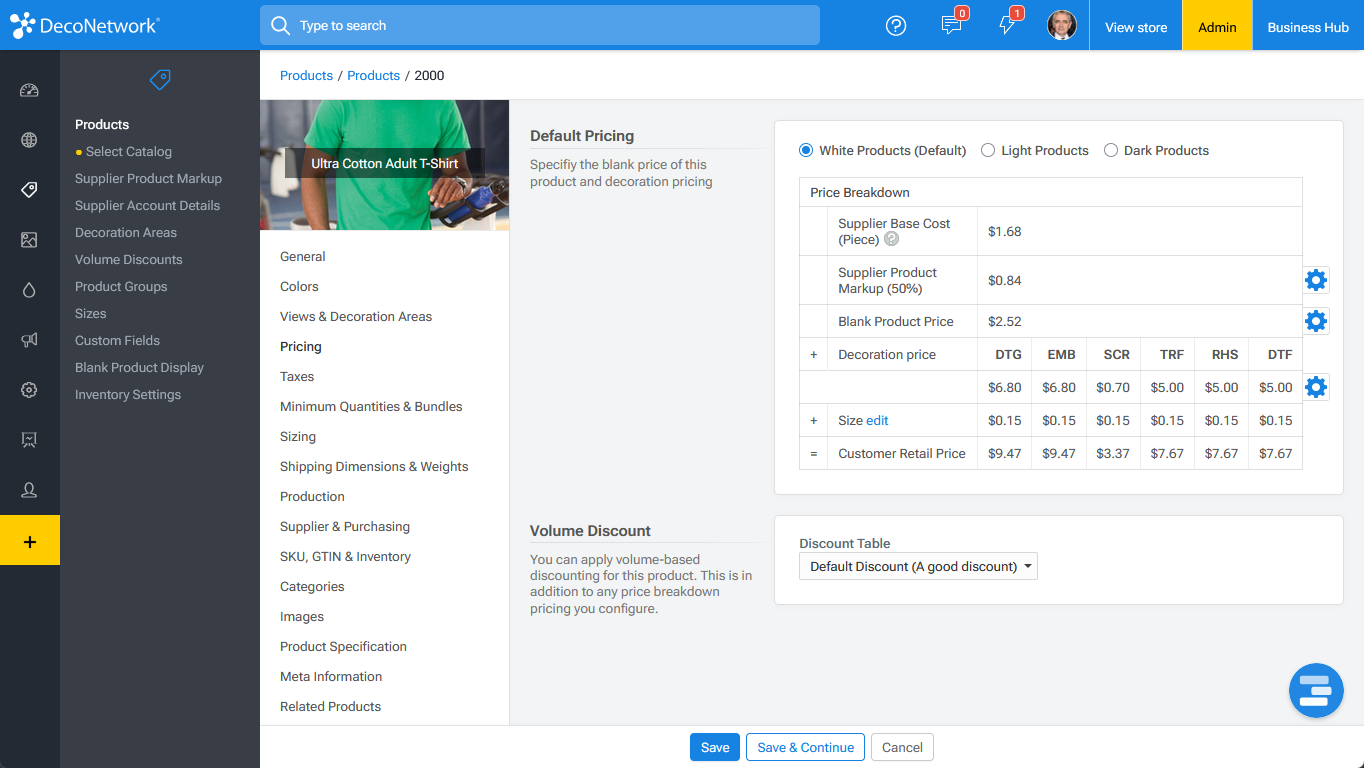1364x768 pixels.
Task: Open the image gallery sidebar icon
Action: (29, 240)
